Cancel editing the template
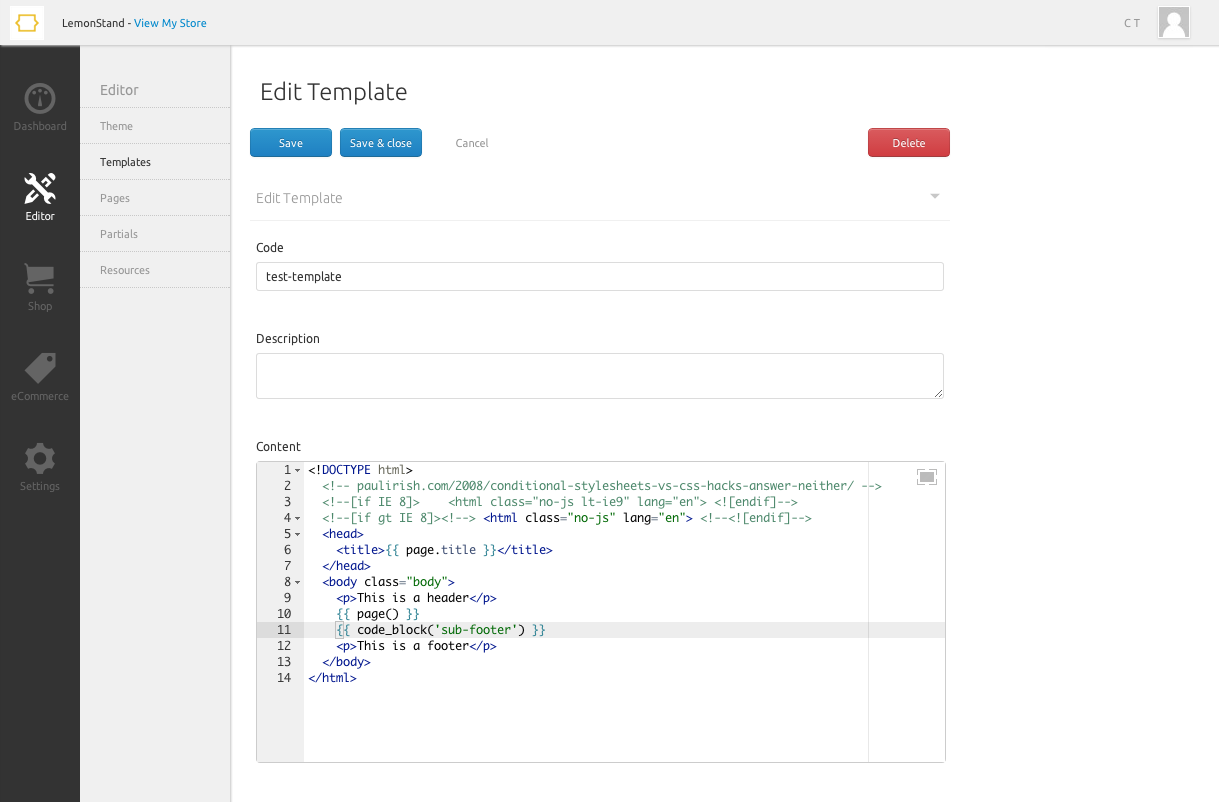 [x=472, y=143]
